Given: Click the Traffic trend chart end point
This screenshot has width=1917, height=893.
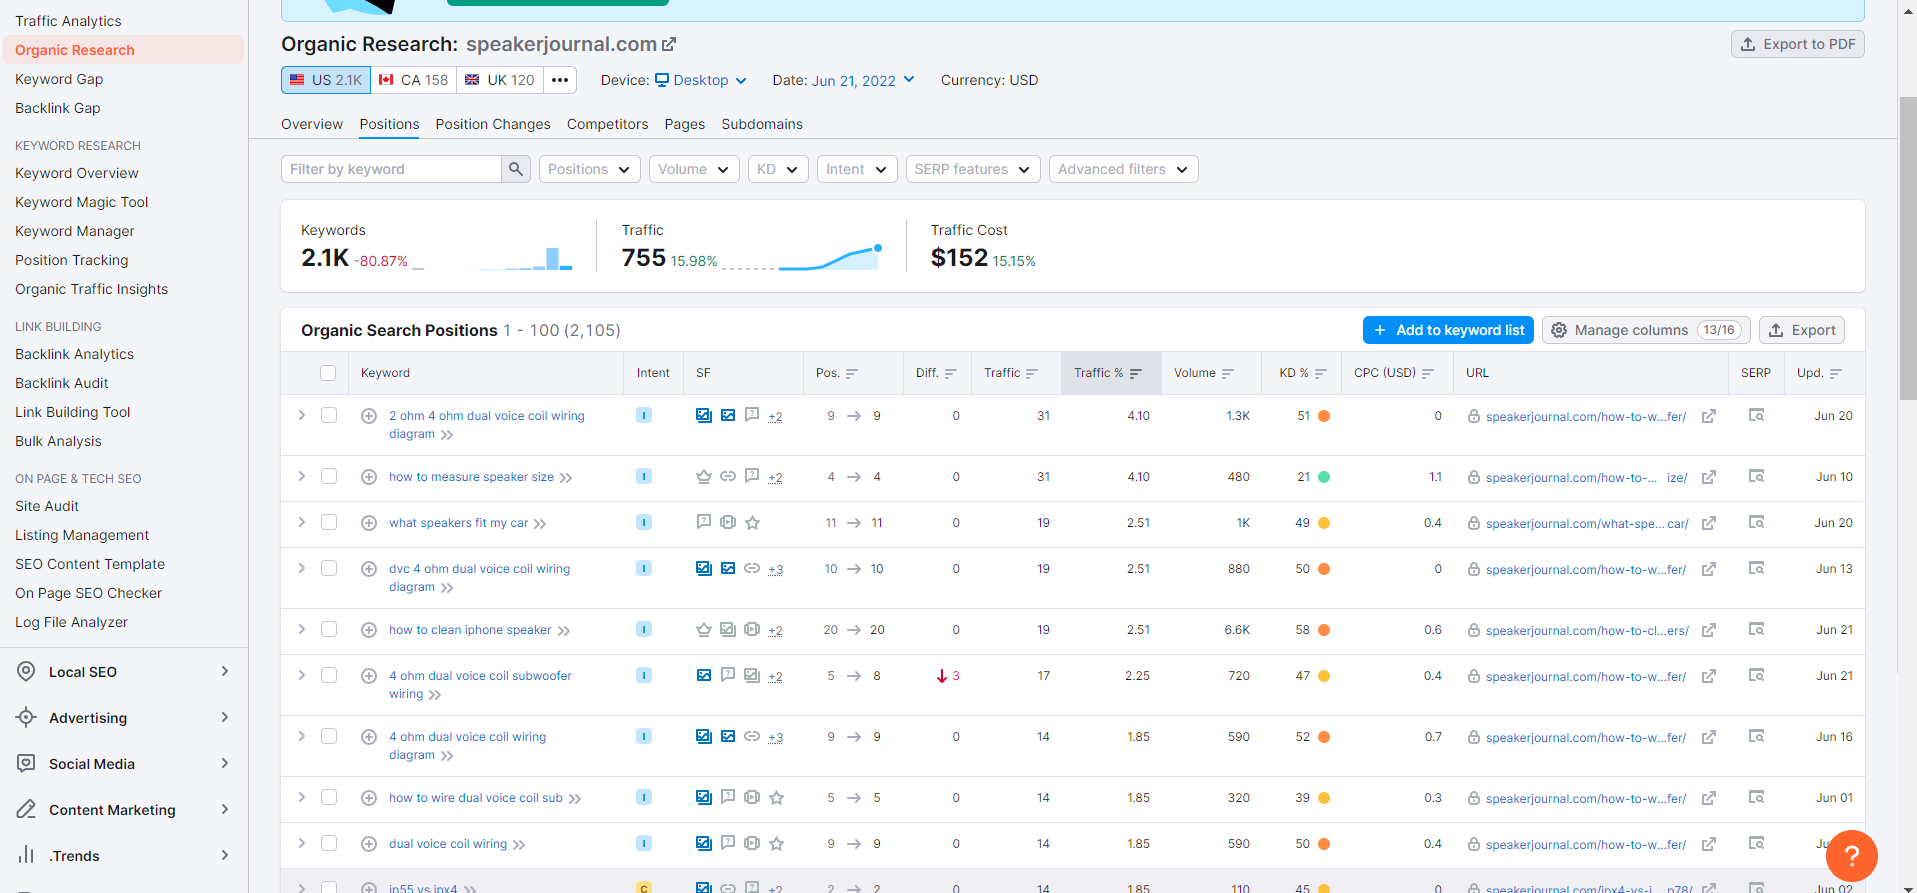Looking at the screenshot, I should 878,248.
